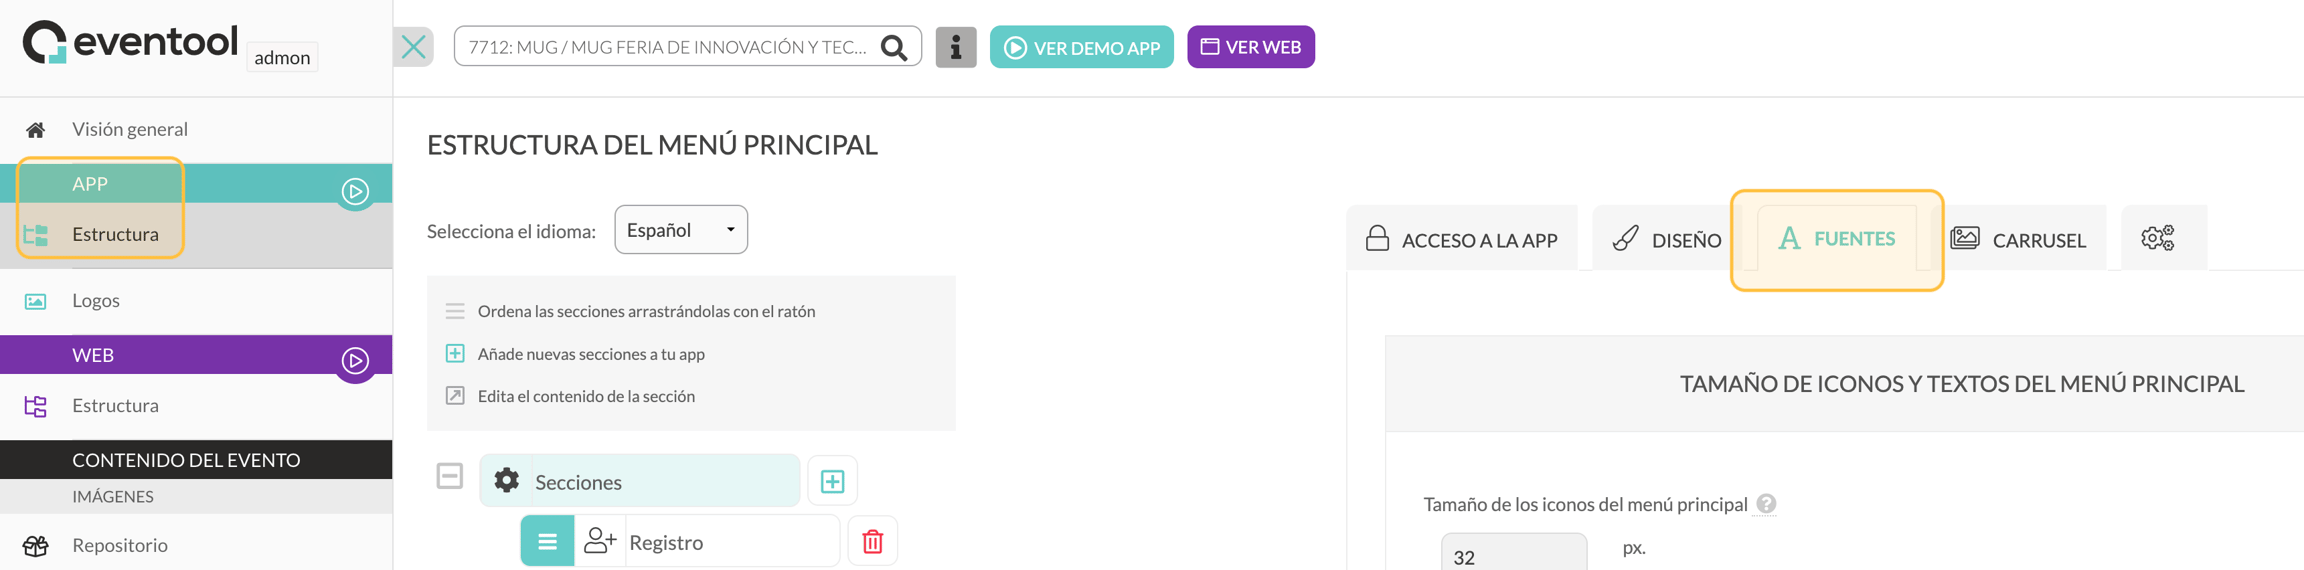The width and height of the screenshot is (2304, 570).
Task: Click the APP section play icon
Action: [x=355, y=191]
